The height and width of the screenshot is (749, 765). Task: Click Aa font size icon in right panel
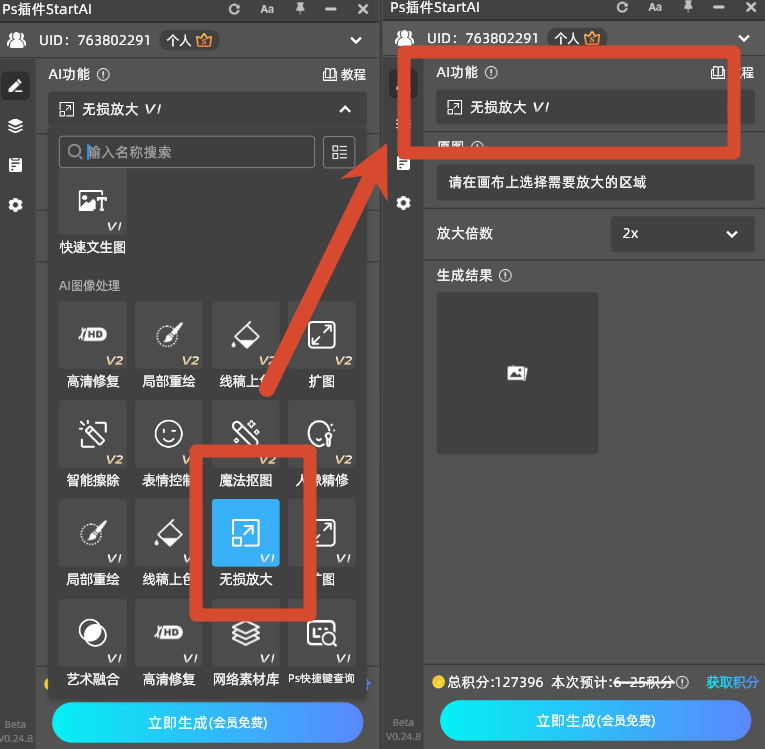[x=655, y=7]
